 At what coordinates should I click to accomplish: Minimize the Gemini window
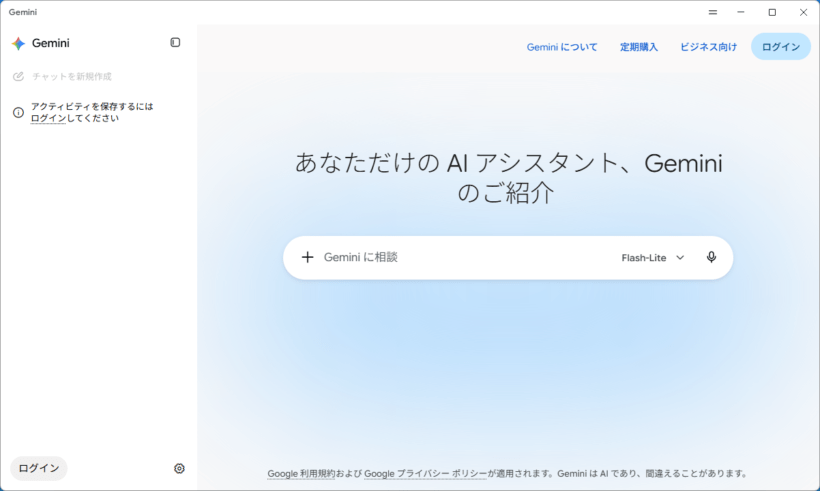741,12
